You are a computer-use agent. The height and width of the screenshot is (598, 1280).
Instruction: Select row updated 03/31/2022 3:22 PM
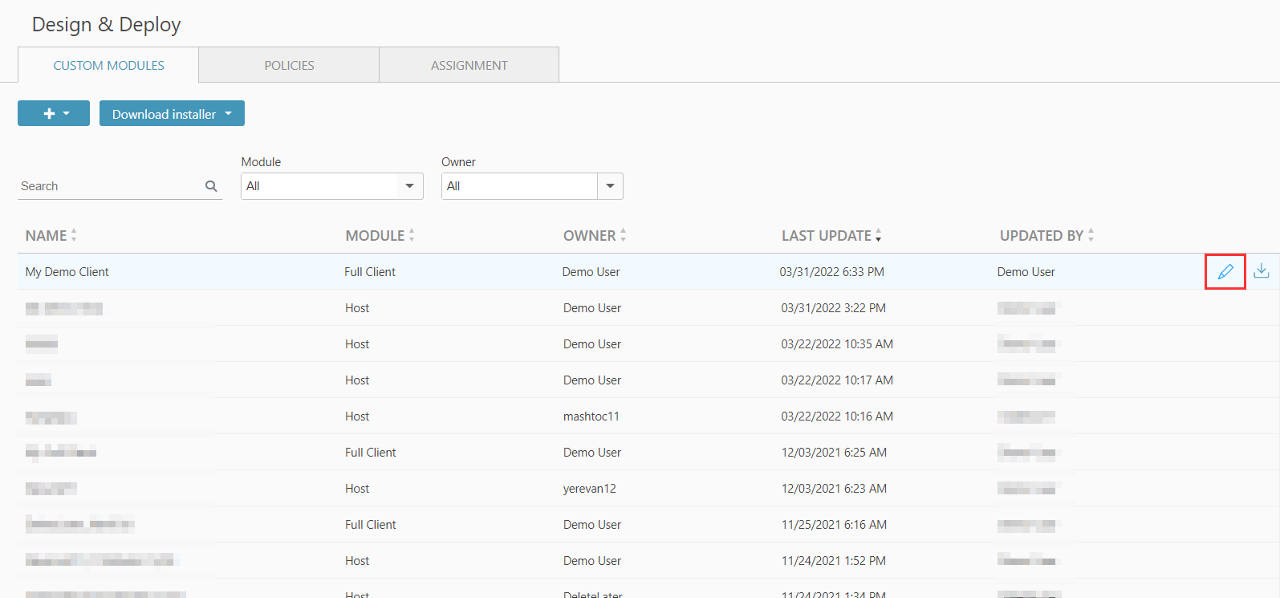pos(832,308)
